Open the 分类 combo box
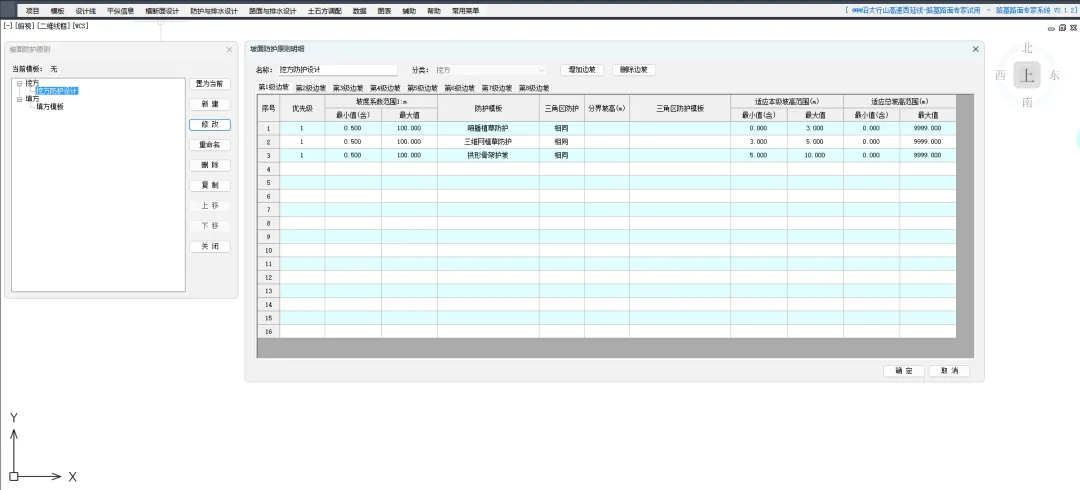Viewport: 1080px width, 490px height. pyautogui.click(x=490, y=70)
